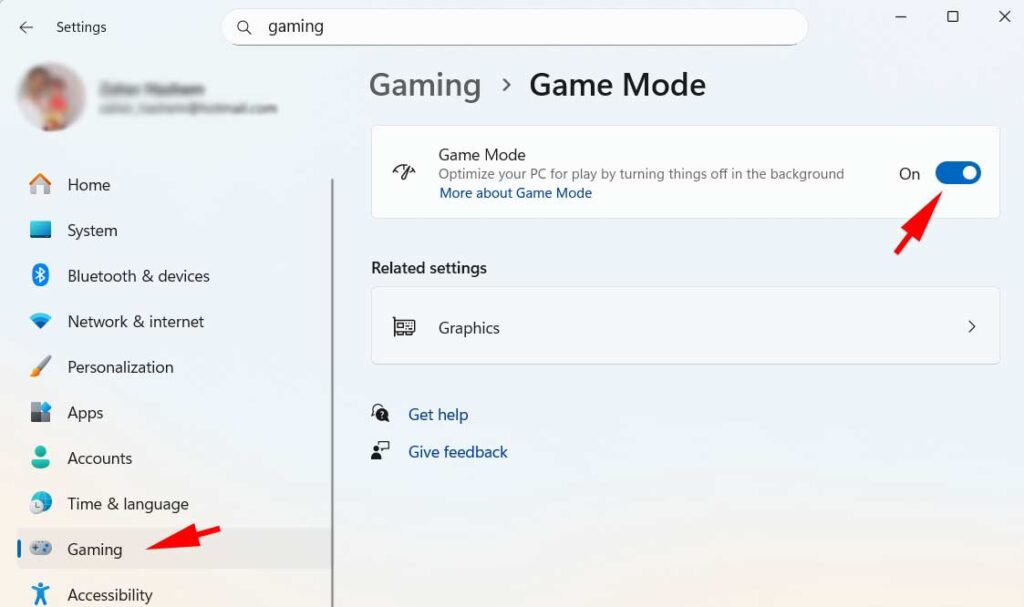Click the Get help link

pyautogui.click(x=437, y=414)
